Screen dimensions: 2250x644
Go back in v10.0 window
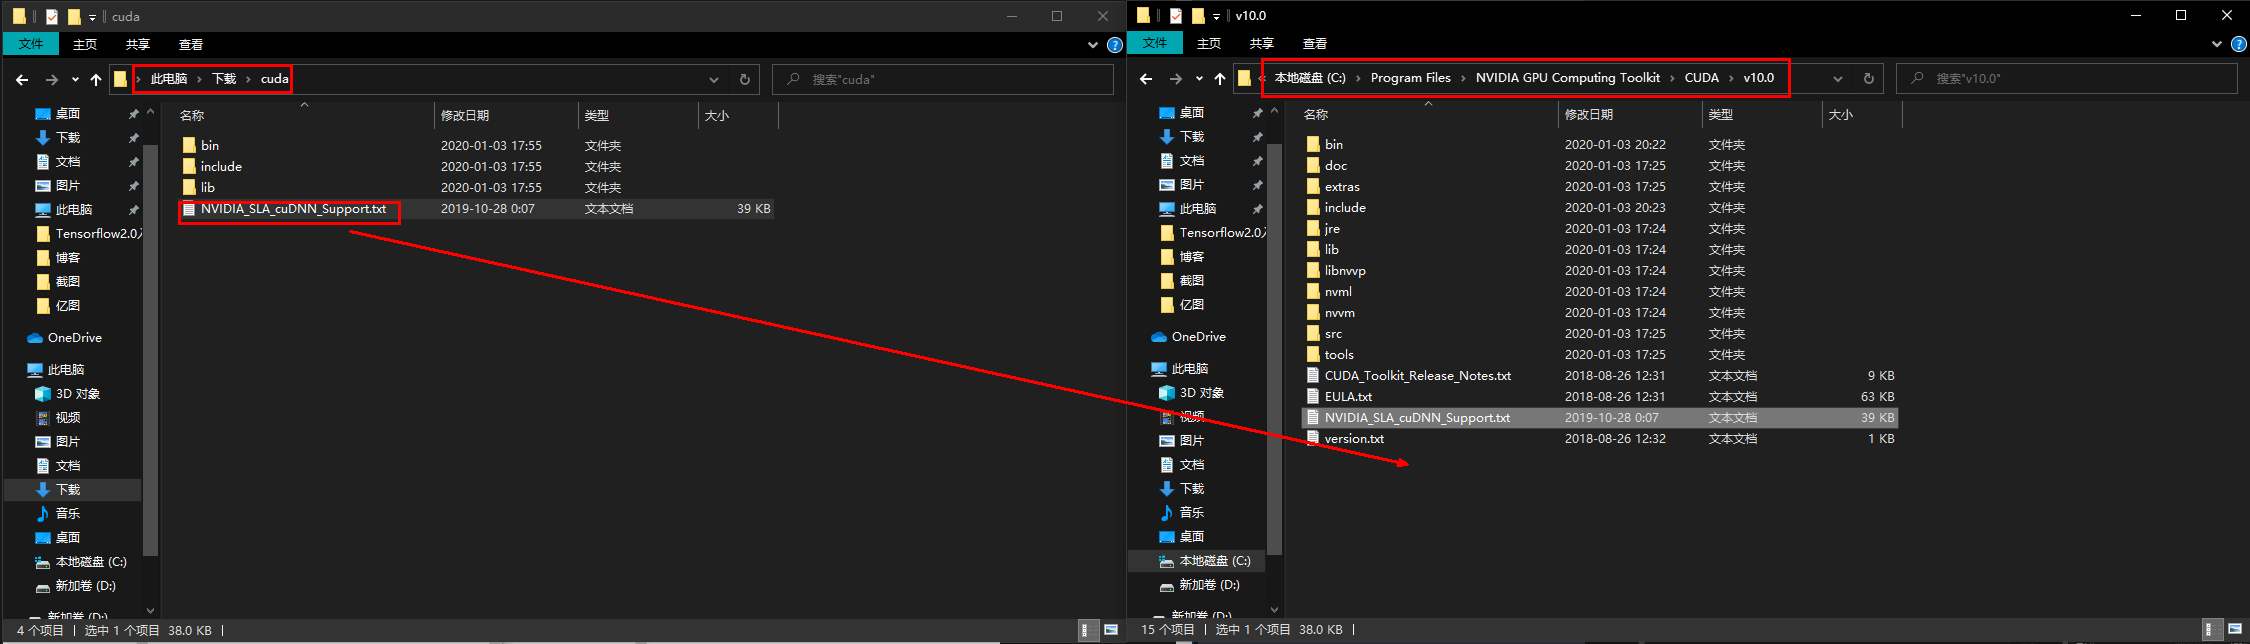pos(1146,78)
